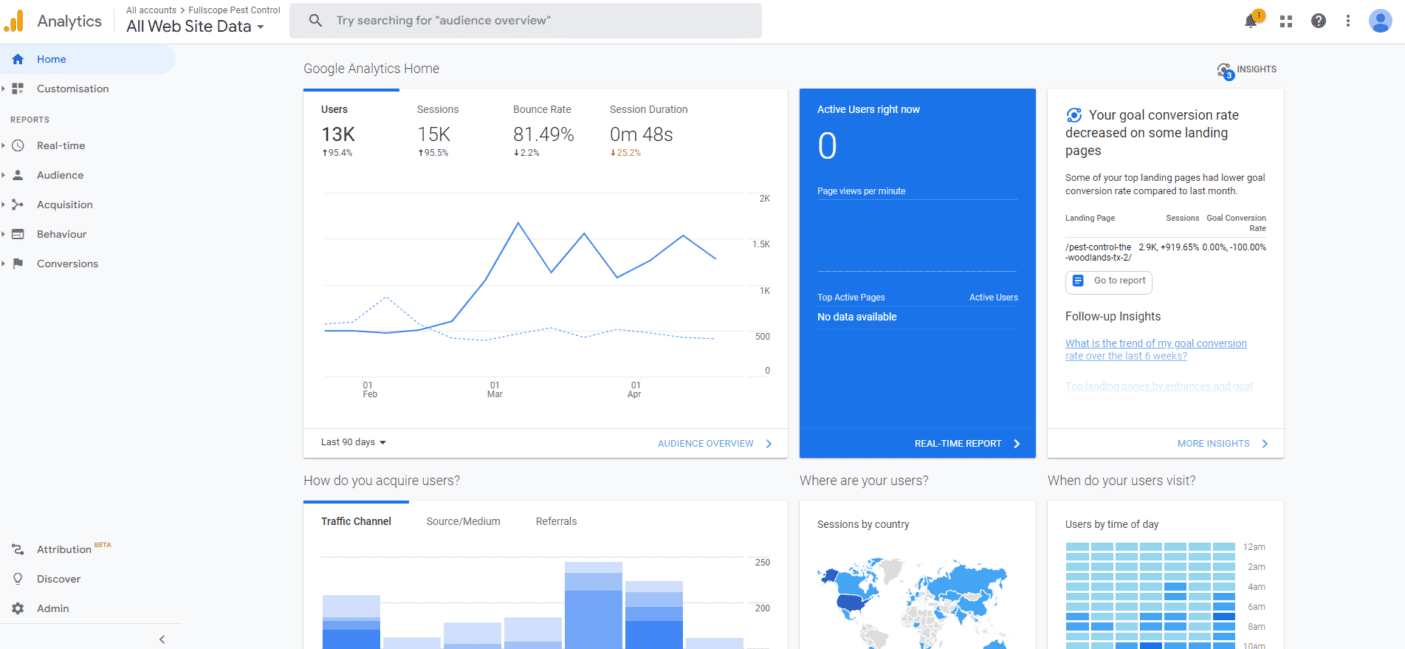Screen dimensions: 1405x649
Task: Open the three-dot more options menu
Action: pyautogui.click(x=1348, y=21)
